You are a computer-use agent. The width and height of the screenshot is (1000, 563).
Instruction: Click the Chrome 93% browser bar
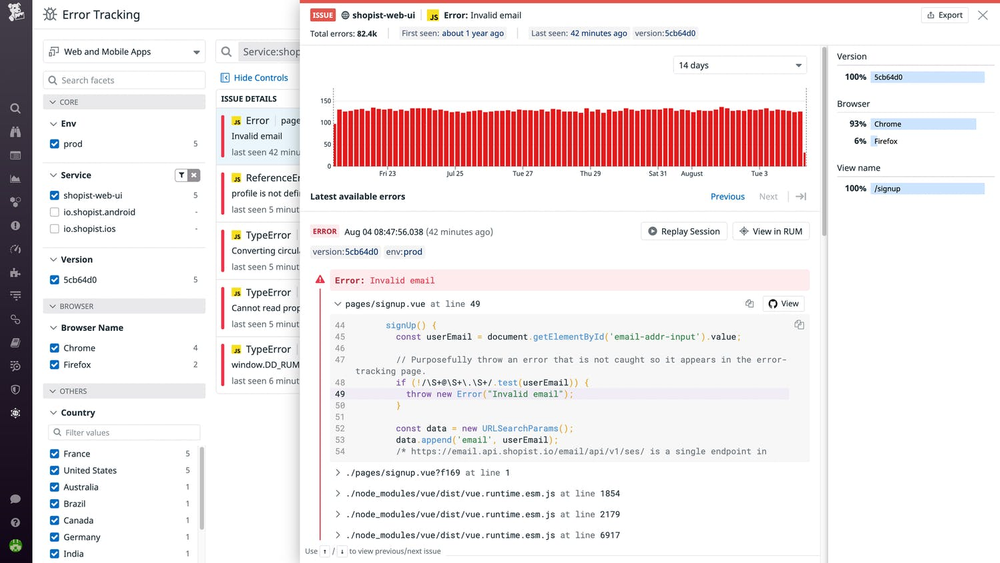coord(921,124)
